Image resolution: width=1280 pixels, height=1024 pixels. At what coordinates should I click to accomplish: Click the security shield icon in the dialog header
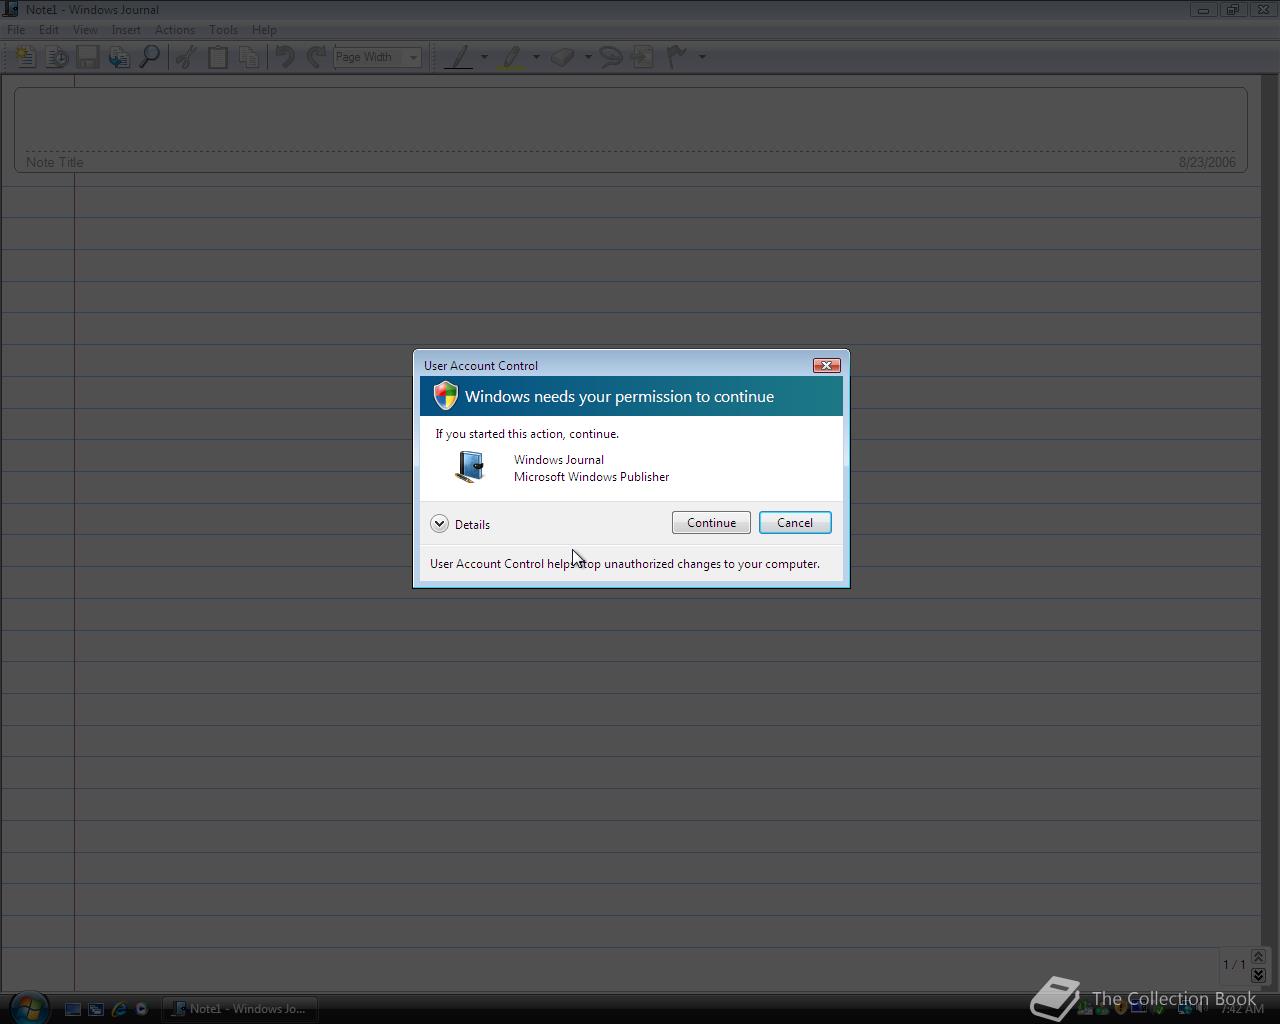445,396
